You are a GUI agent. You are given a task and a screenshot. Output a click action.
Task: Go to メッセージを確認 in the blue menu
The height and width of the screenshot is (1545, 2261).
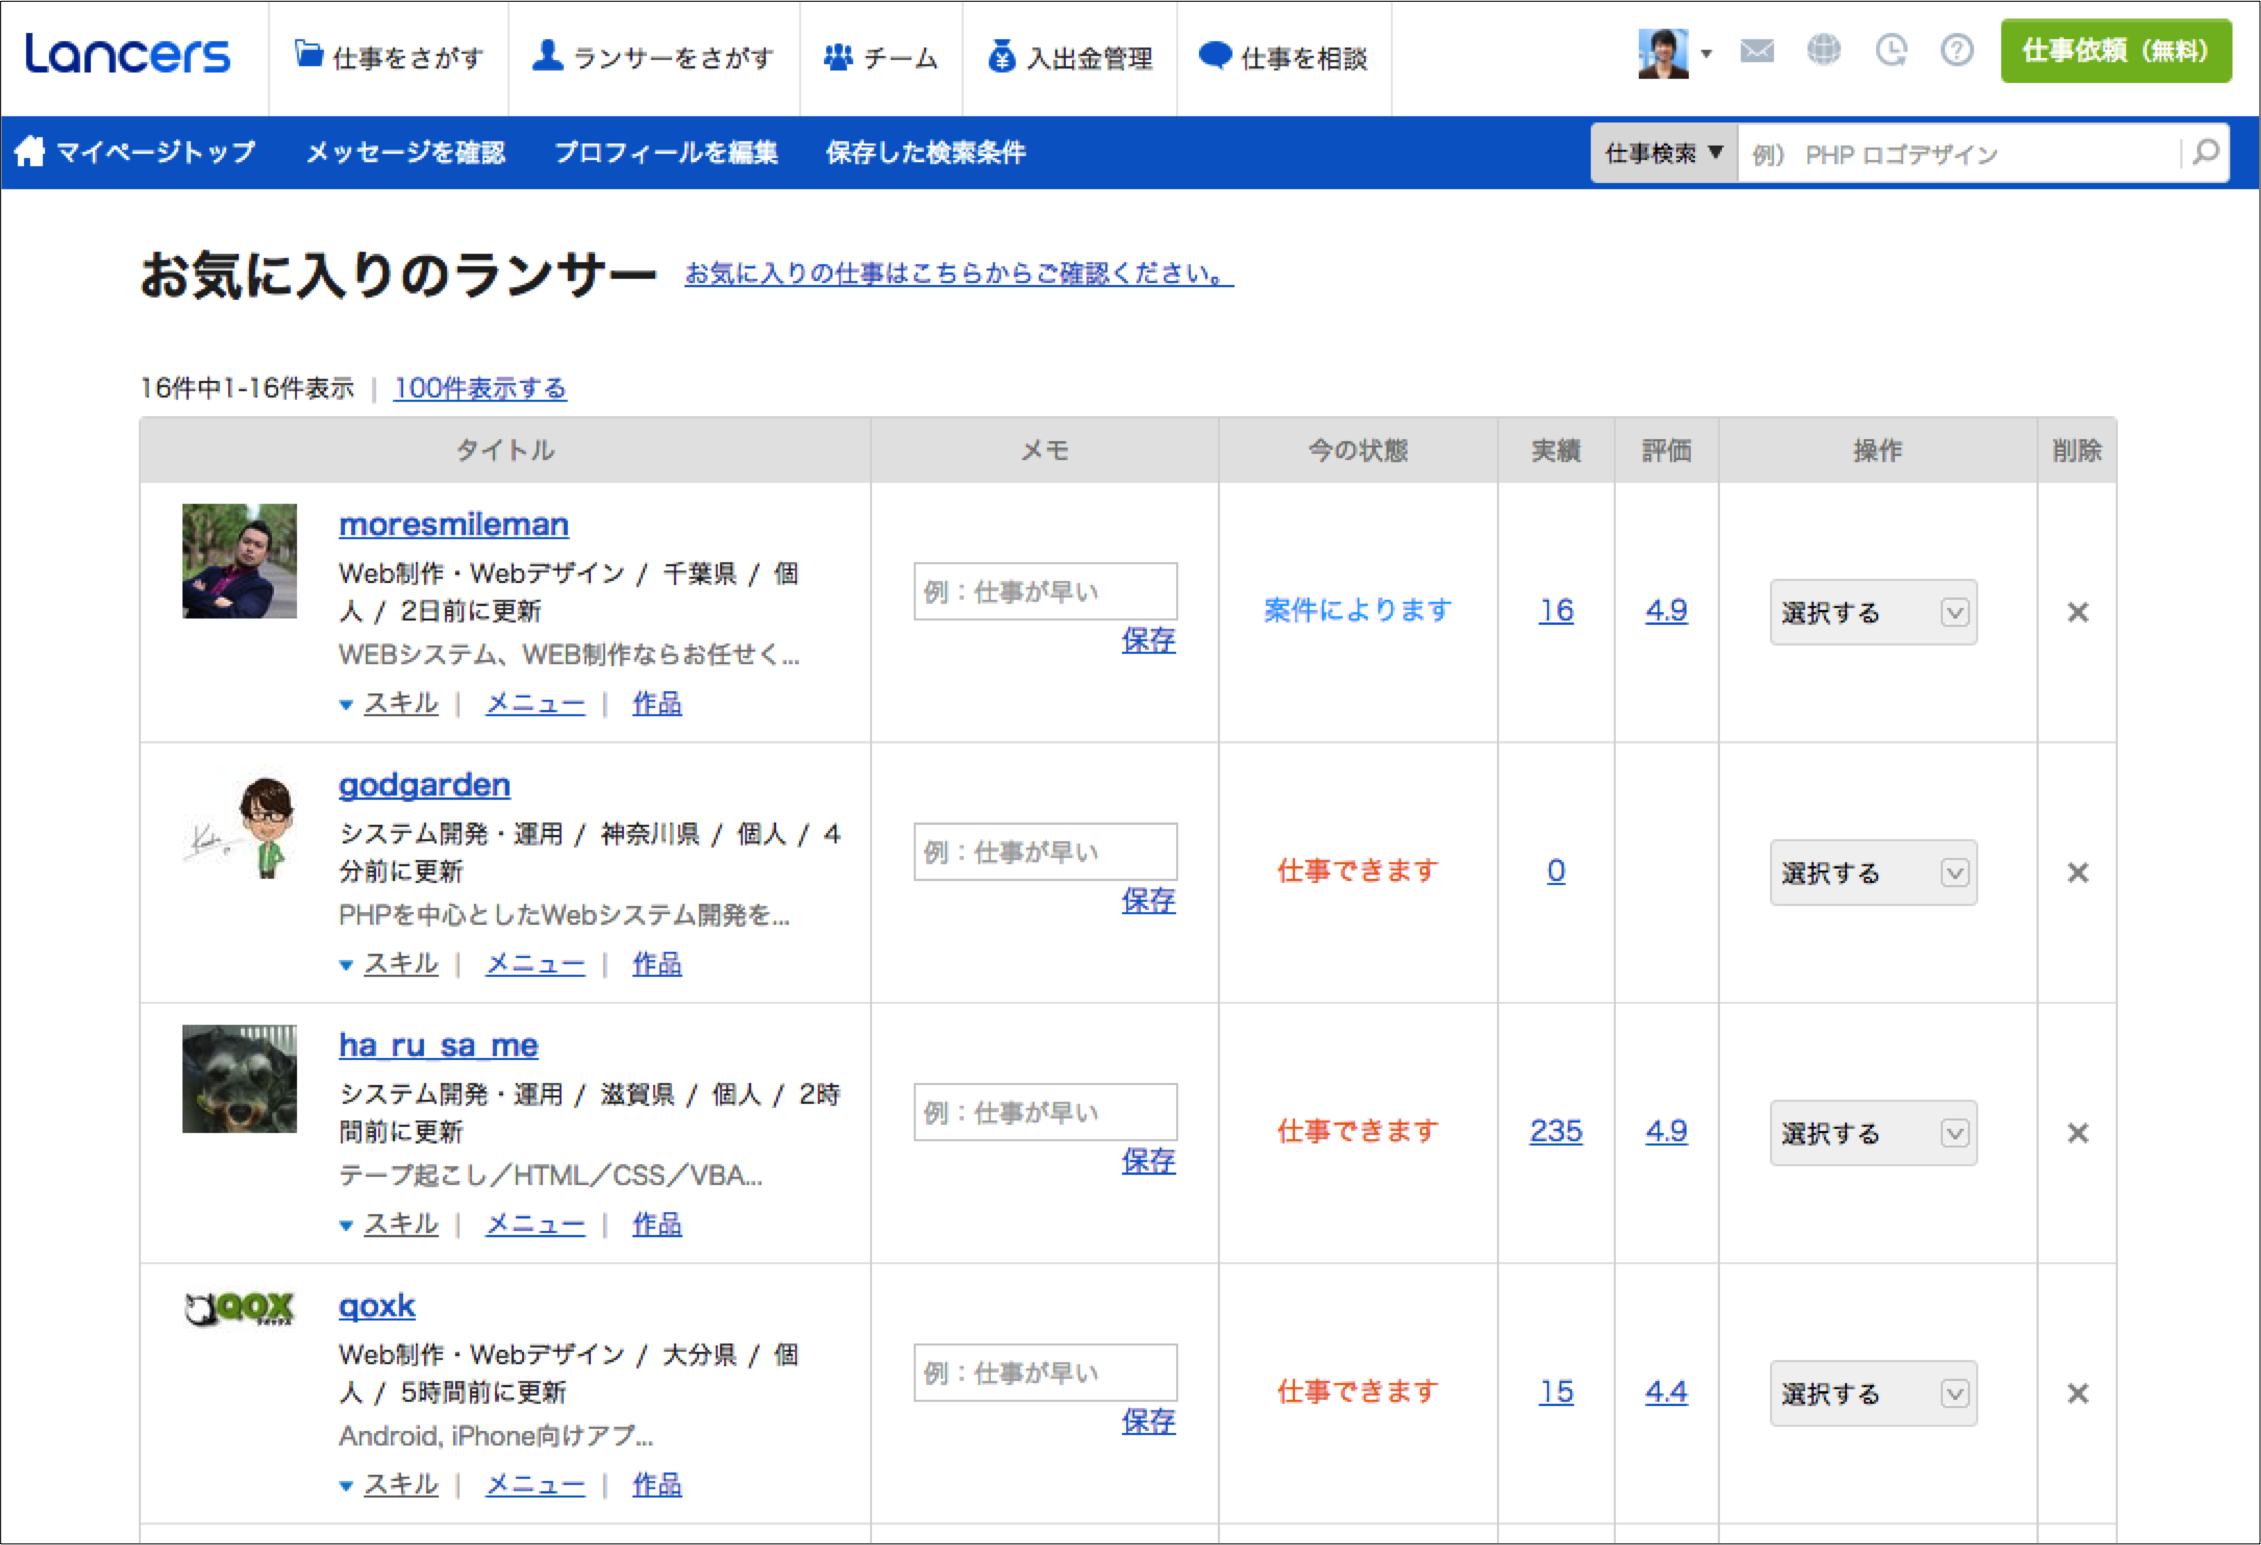tap(406, 152)
